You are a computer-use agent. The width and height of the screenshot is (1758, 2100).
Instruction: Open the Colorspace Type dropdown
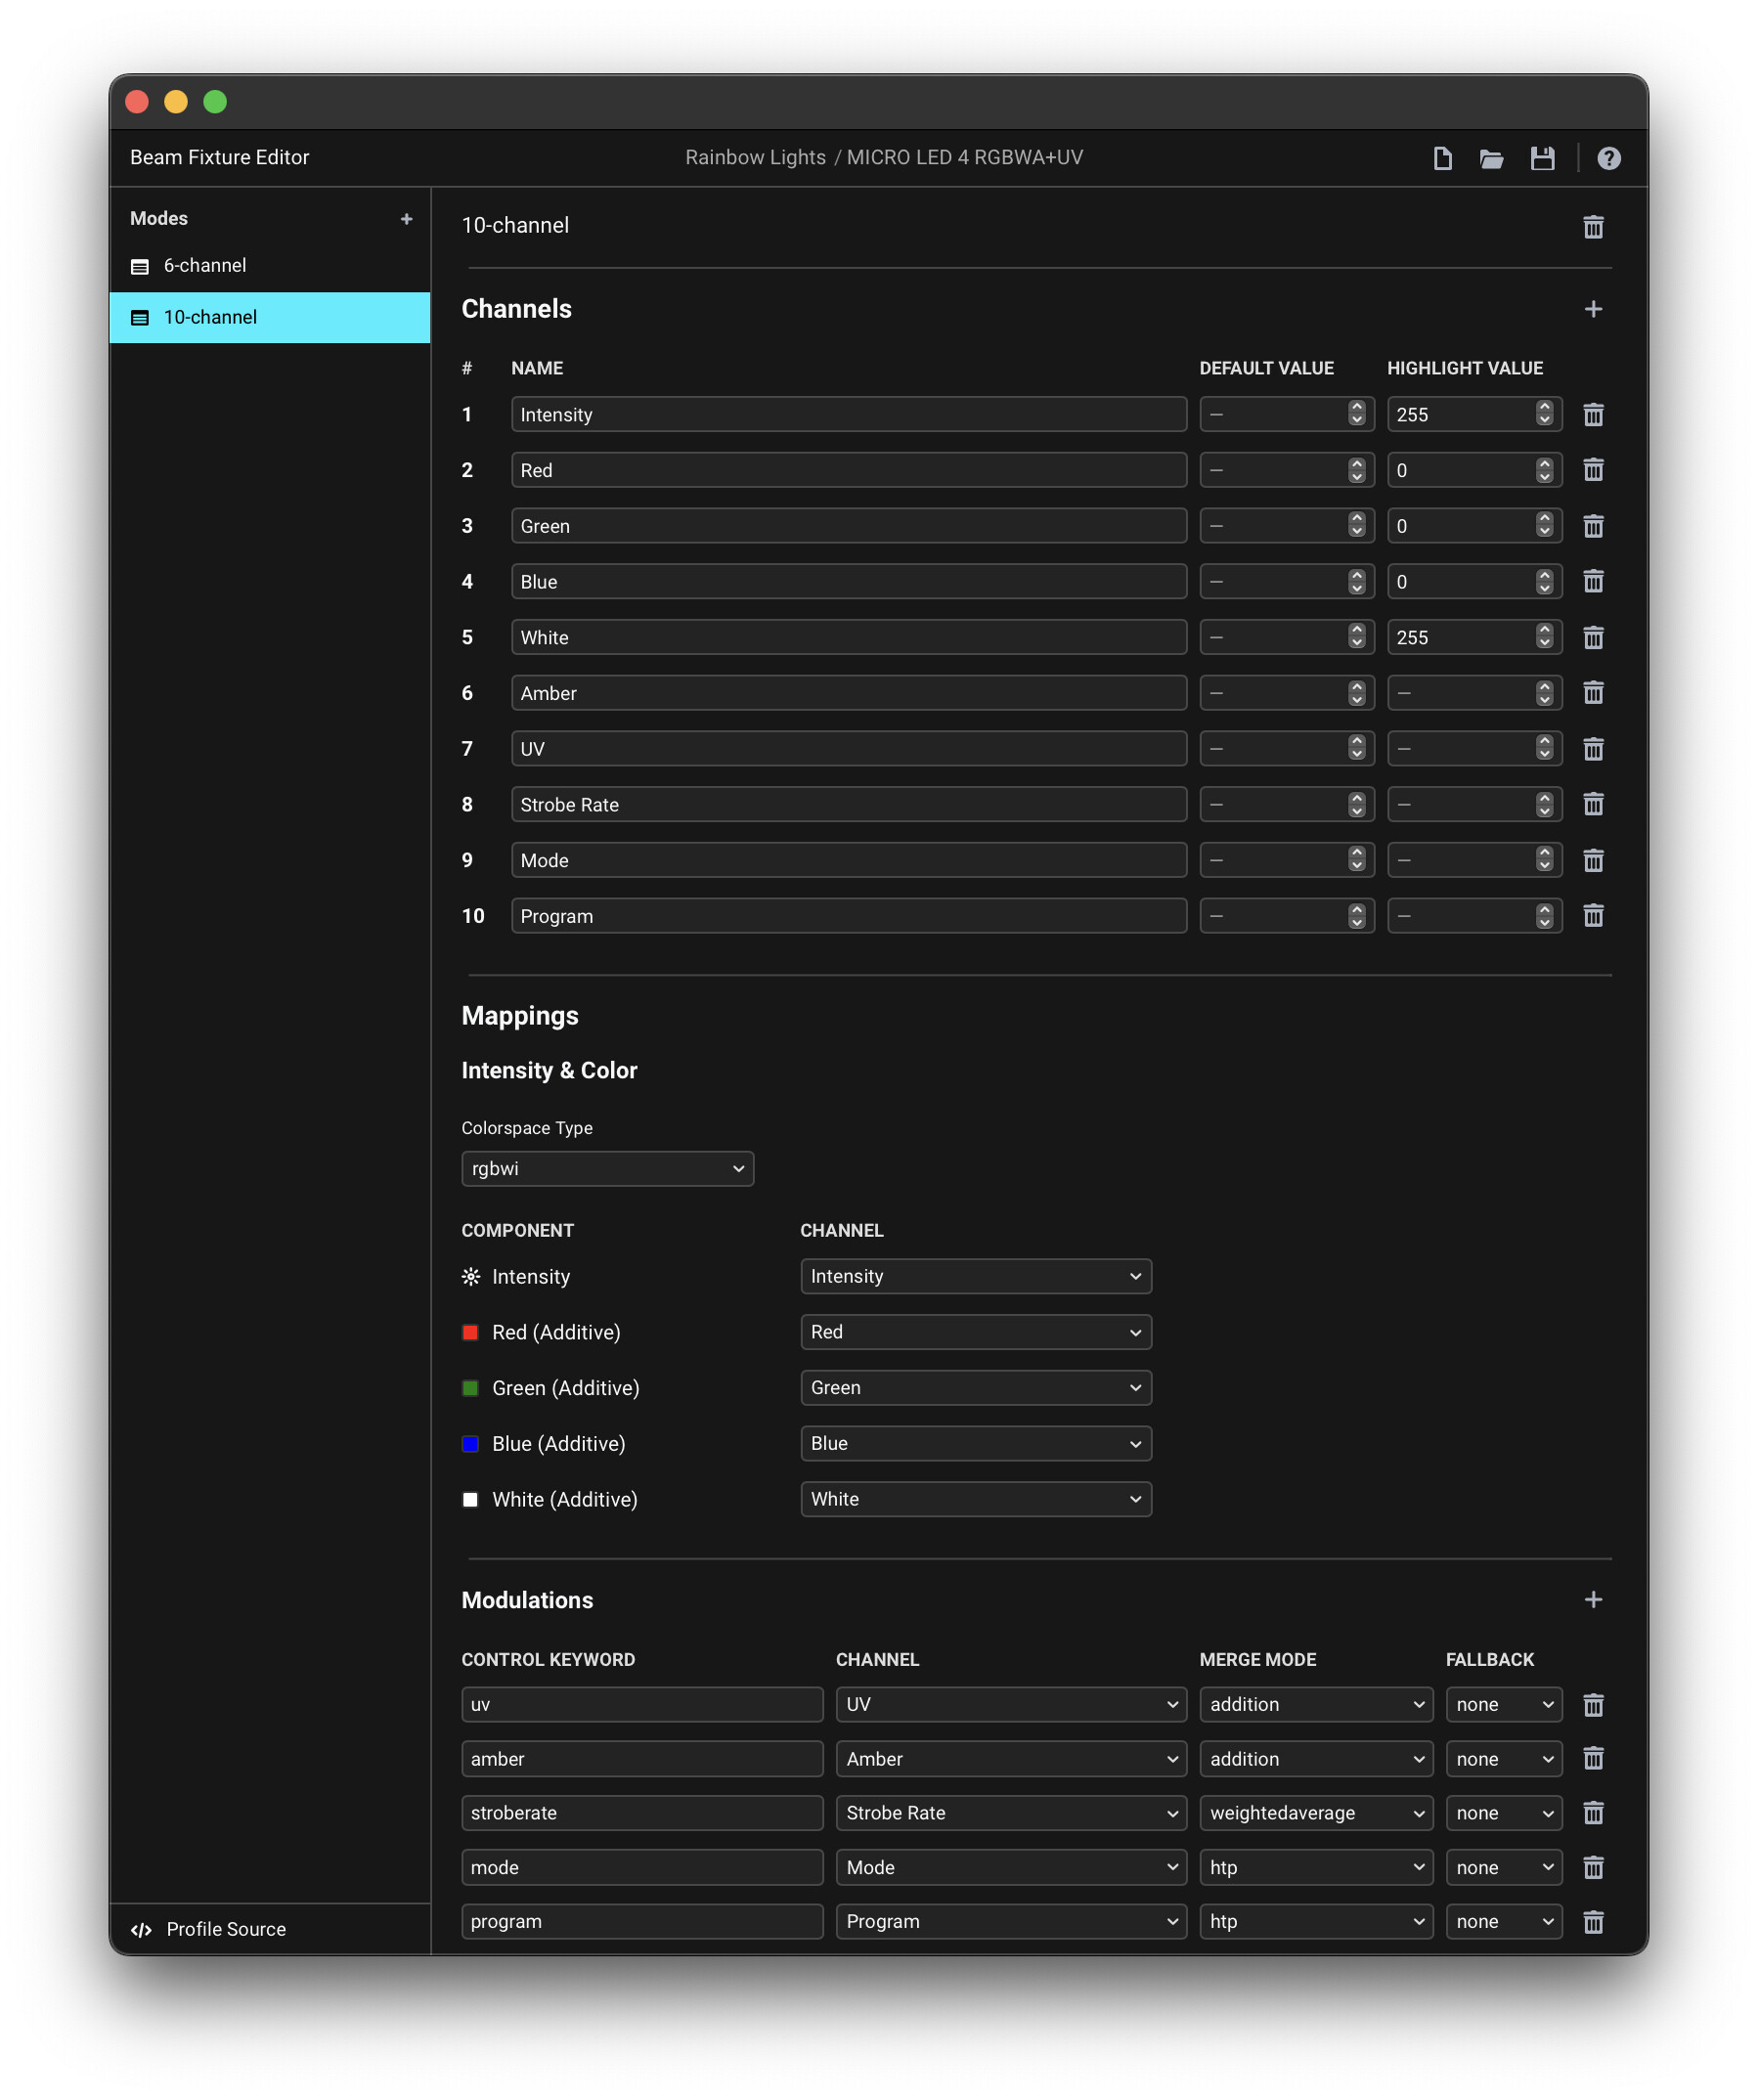[607, 1169]
